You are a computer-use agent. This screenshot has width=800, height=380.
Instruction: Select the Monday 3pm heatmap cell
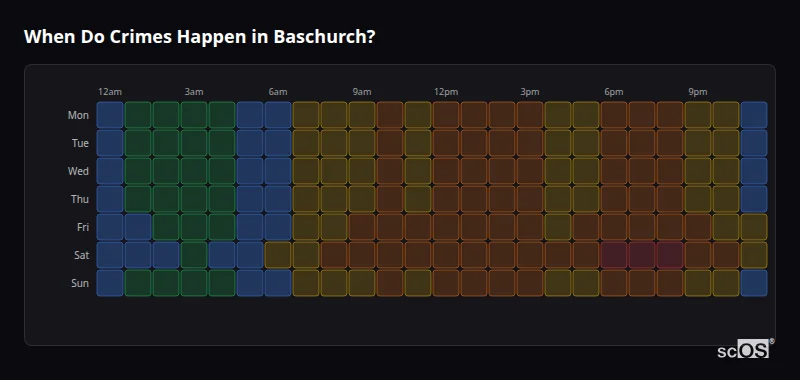click(530, 115)
